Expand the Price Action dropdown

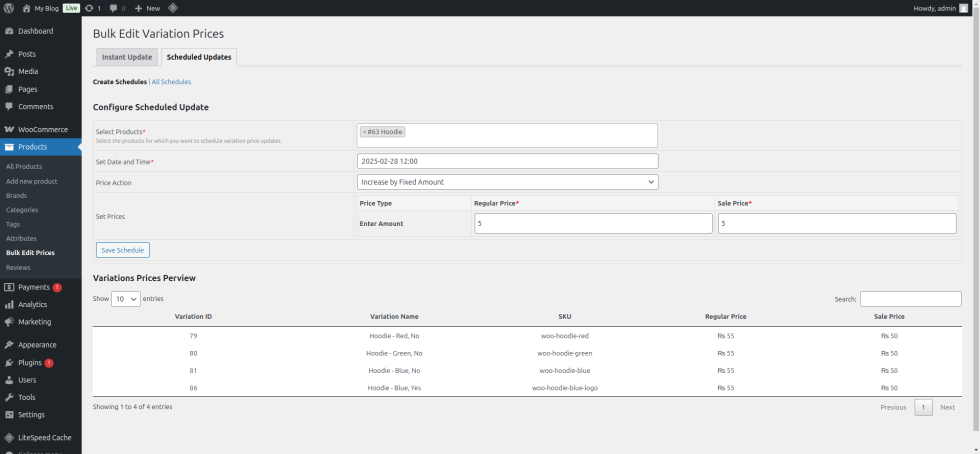coord(507,182)
